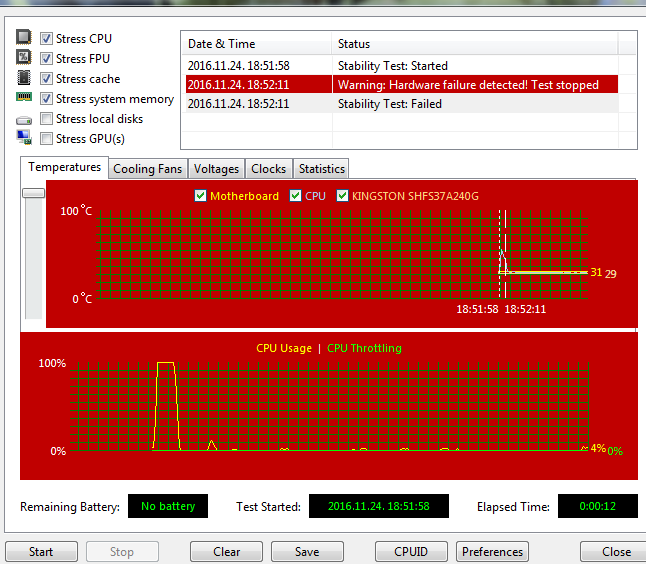
Task: Click the Status column header
Action: click(x=475, y=44)
